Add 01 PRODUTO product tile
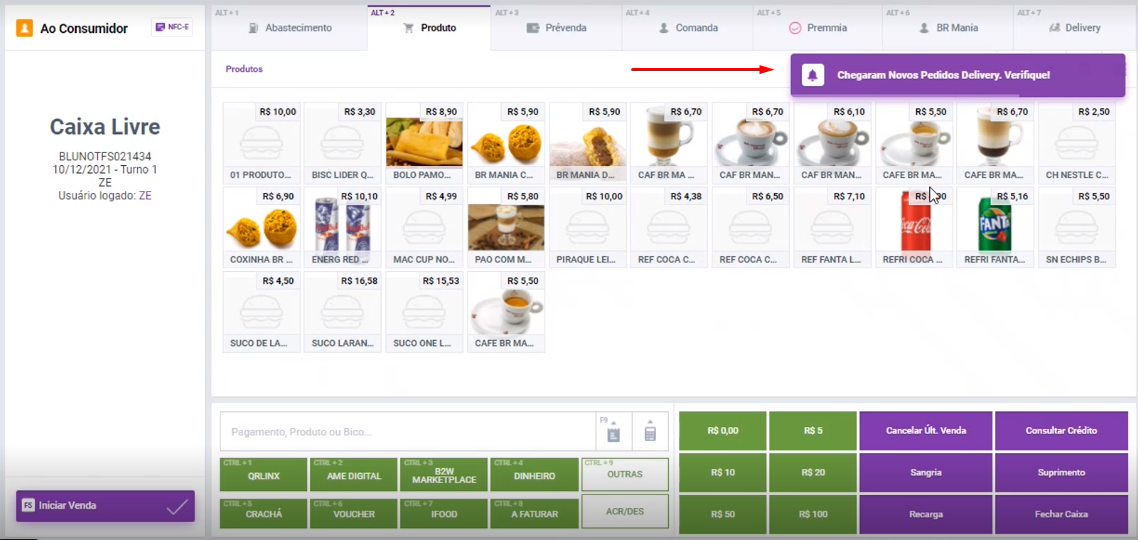The width and height of the screenshot is (1138, 540). pos(261,142)
